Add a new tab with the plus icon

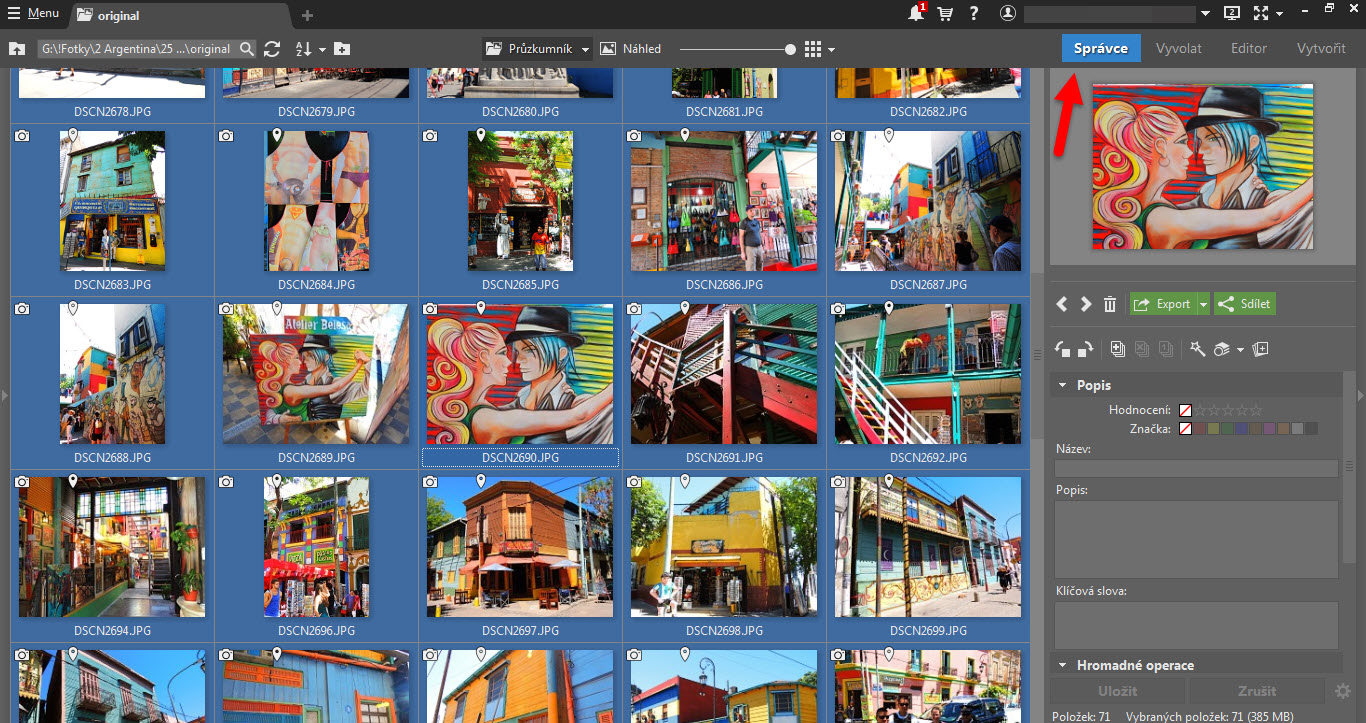307,15
